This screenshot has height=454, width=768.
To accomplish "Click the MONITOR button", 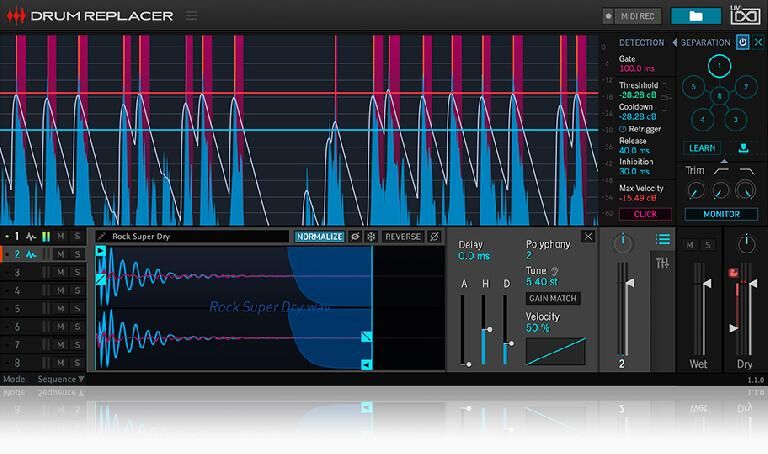I will point(721,214).
